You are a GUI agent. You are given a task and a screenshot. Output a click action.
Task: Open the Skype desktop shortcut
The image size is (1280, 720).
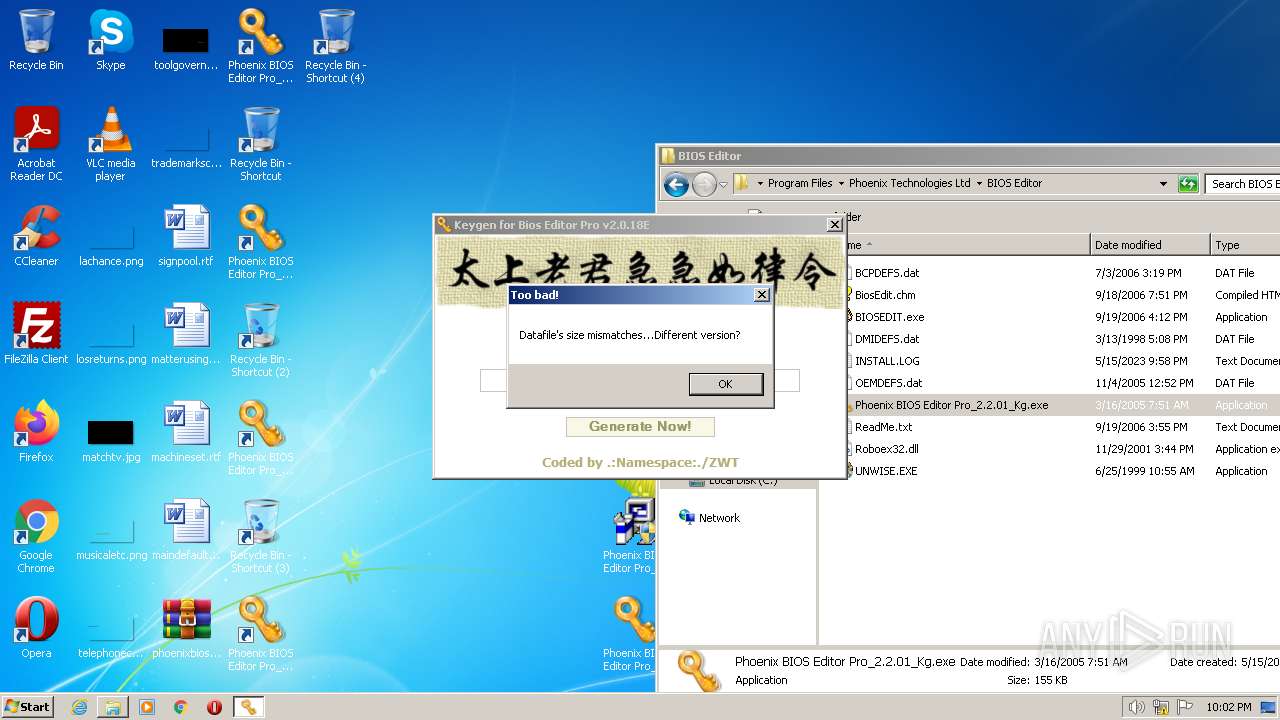point(111,41)
